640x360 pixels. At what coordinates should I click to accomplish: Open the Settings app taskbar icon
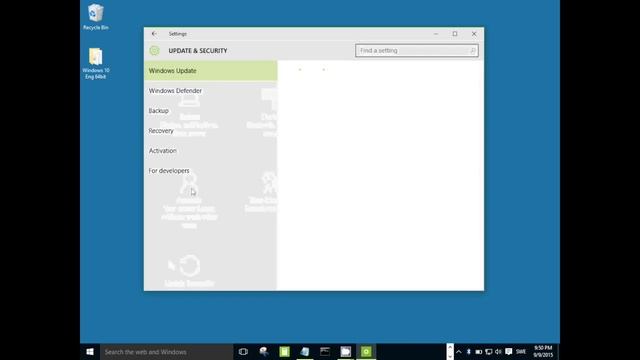pyautogui.click(x=366, y=351)
